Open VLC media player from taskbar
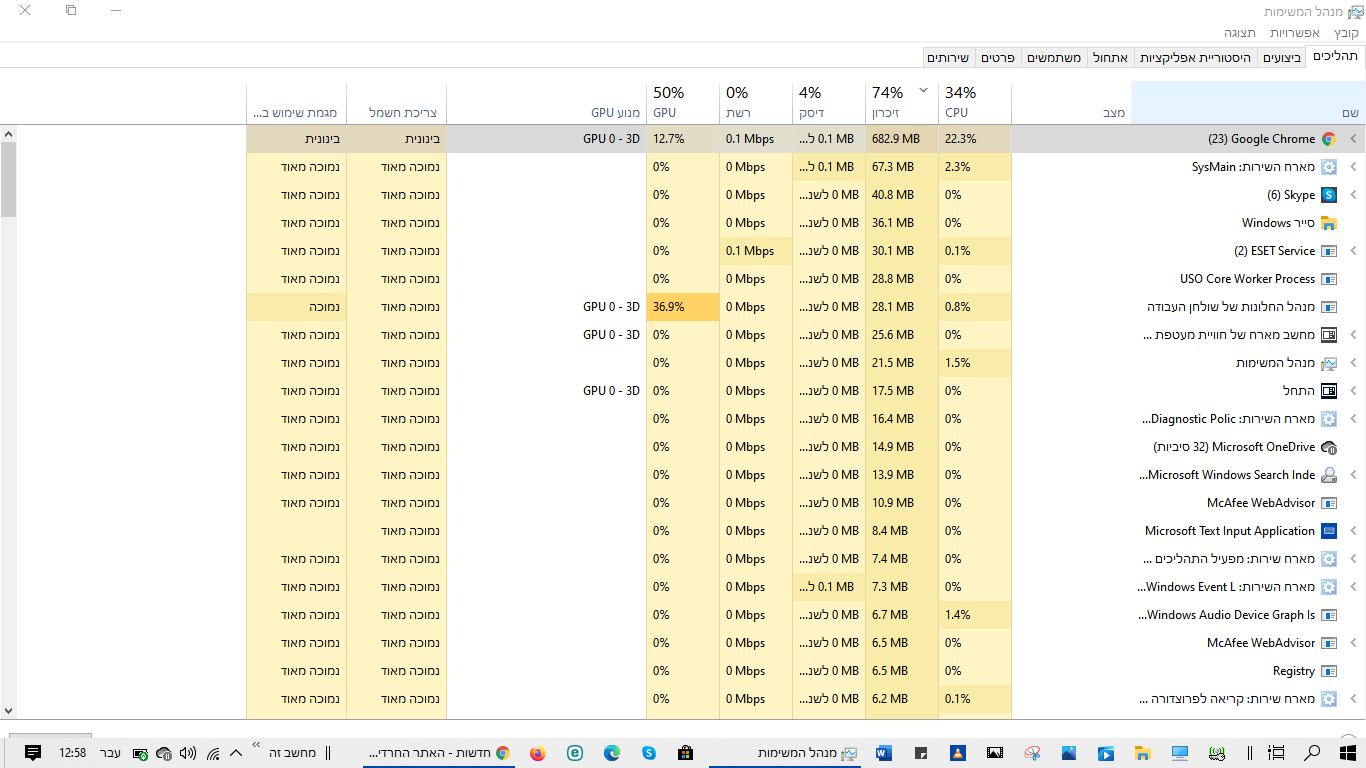The image size is (1366, 768). pos(958,753)
